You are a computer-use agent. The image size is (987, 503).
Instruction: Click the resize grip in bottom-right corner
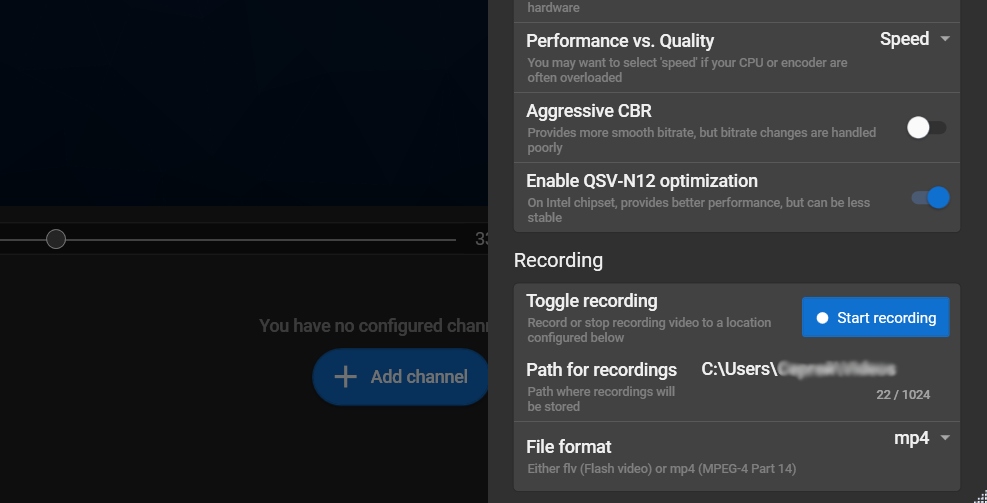pos(978,494)
